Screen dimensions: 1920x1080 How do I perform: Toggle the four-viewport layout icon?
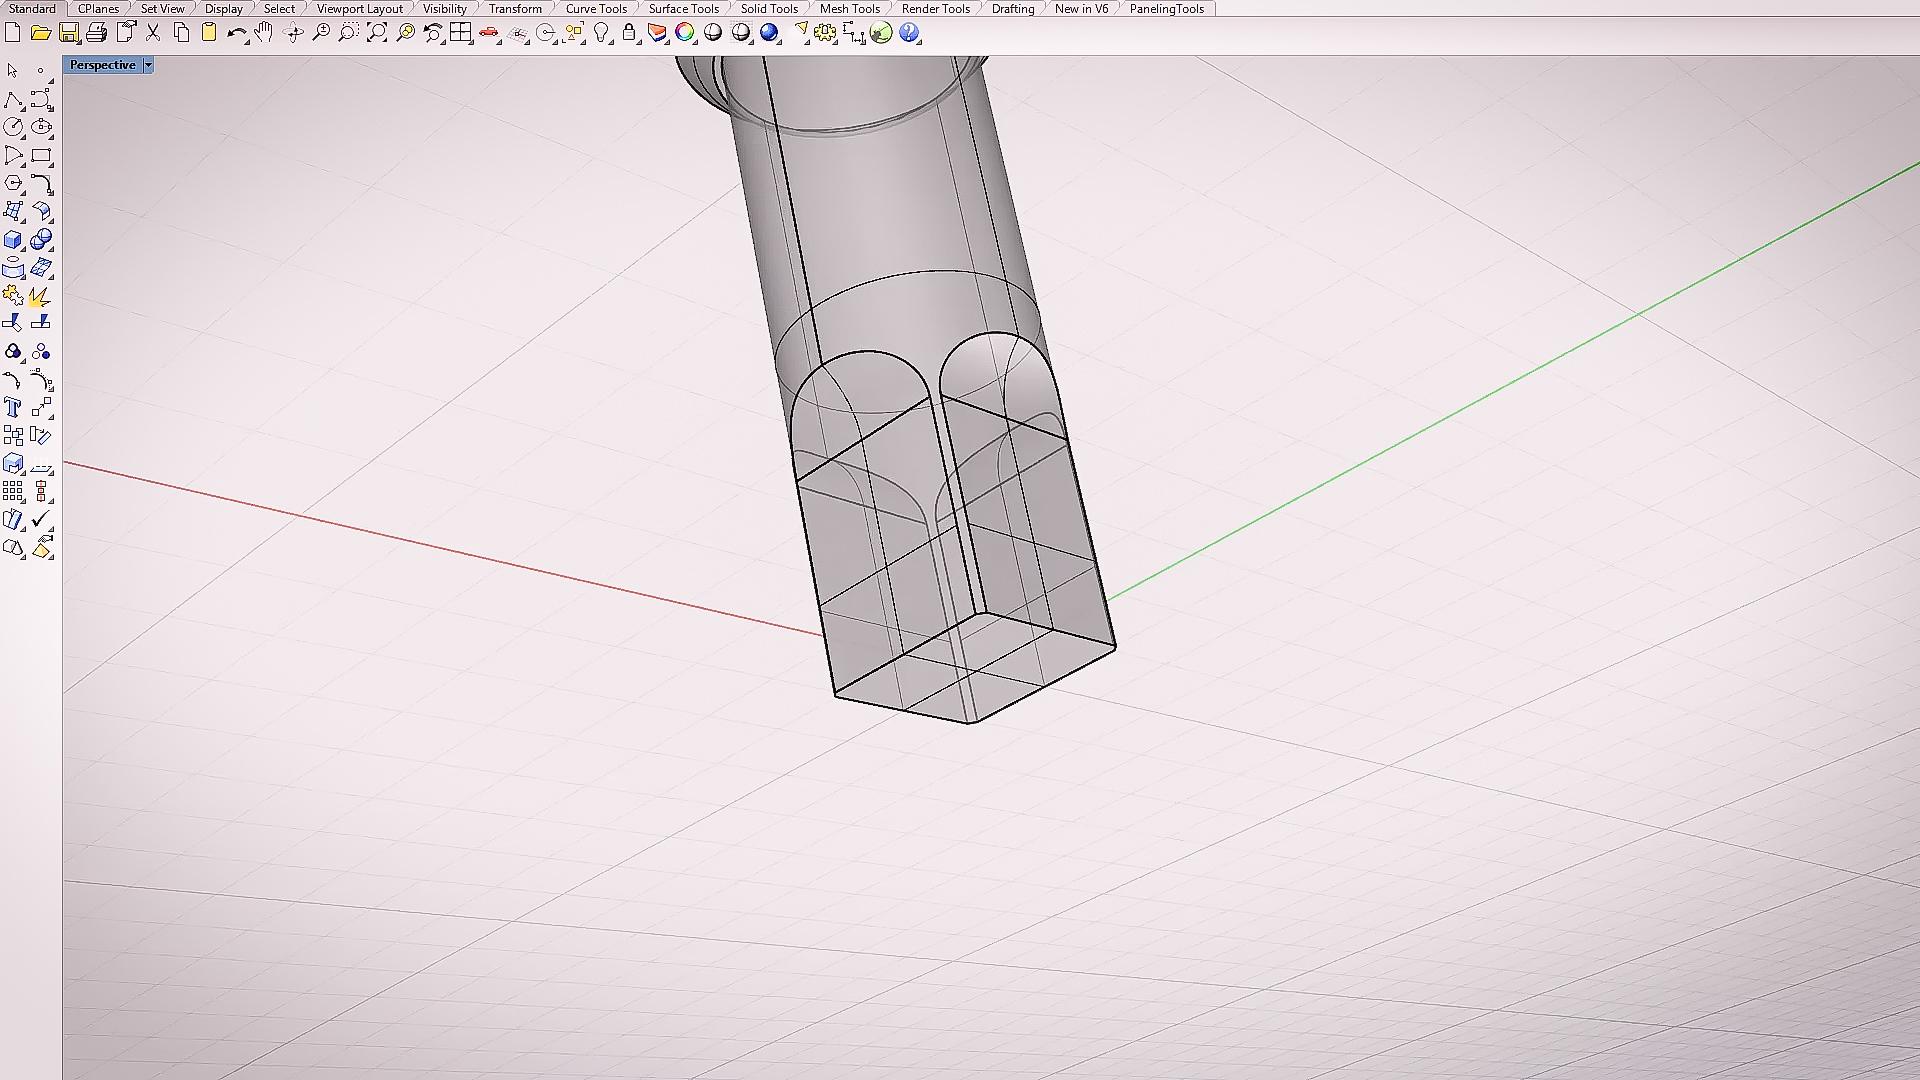[460, 33]
